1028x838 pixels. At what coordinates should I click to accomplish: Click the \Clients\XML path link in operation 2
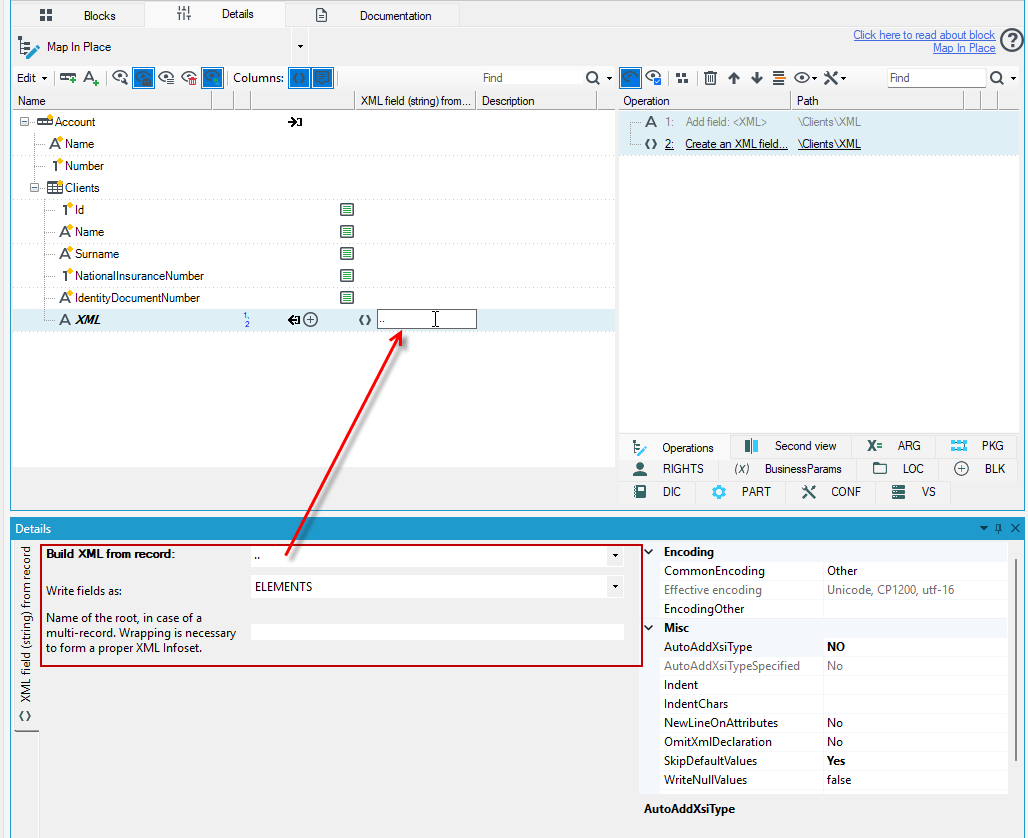pos(829,144)
